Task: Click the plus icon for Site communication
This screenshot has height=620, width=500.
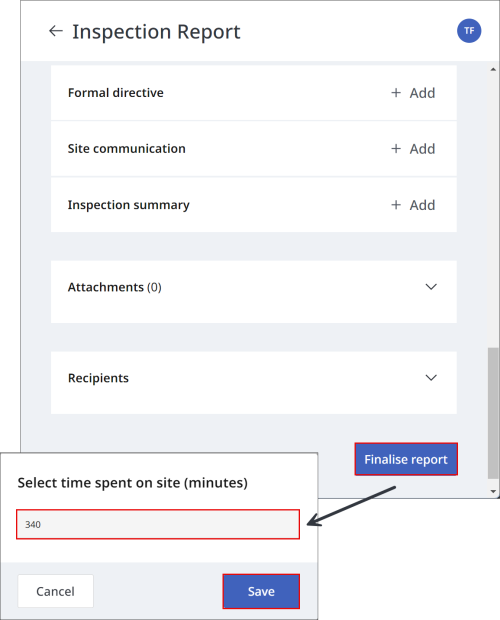Action: click(396, 149)
